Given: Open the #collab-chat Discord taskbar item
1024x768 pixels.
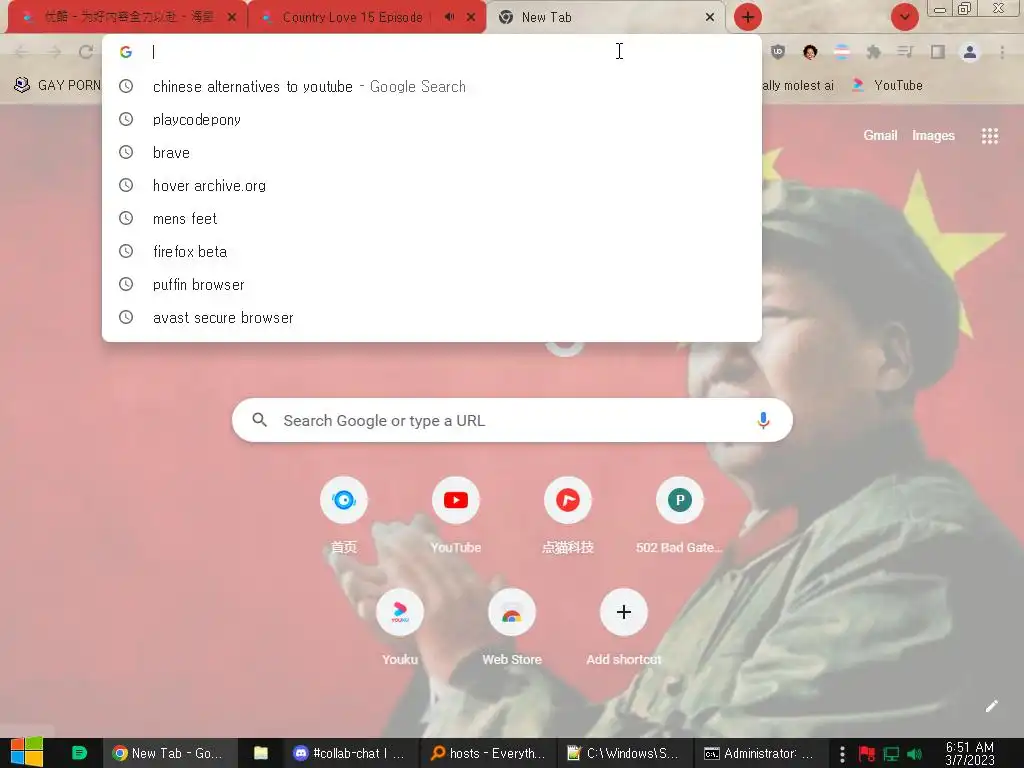Looking at the screenshot, I should tap(351, 753).
